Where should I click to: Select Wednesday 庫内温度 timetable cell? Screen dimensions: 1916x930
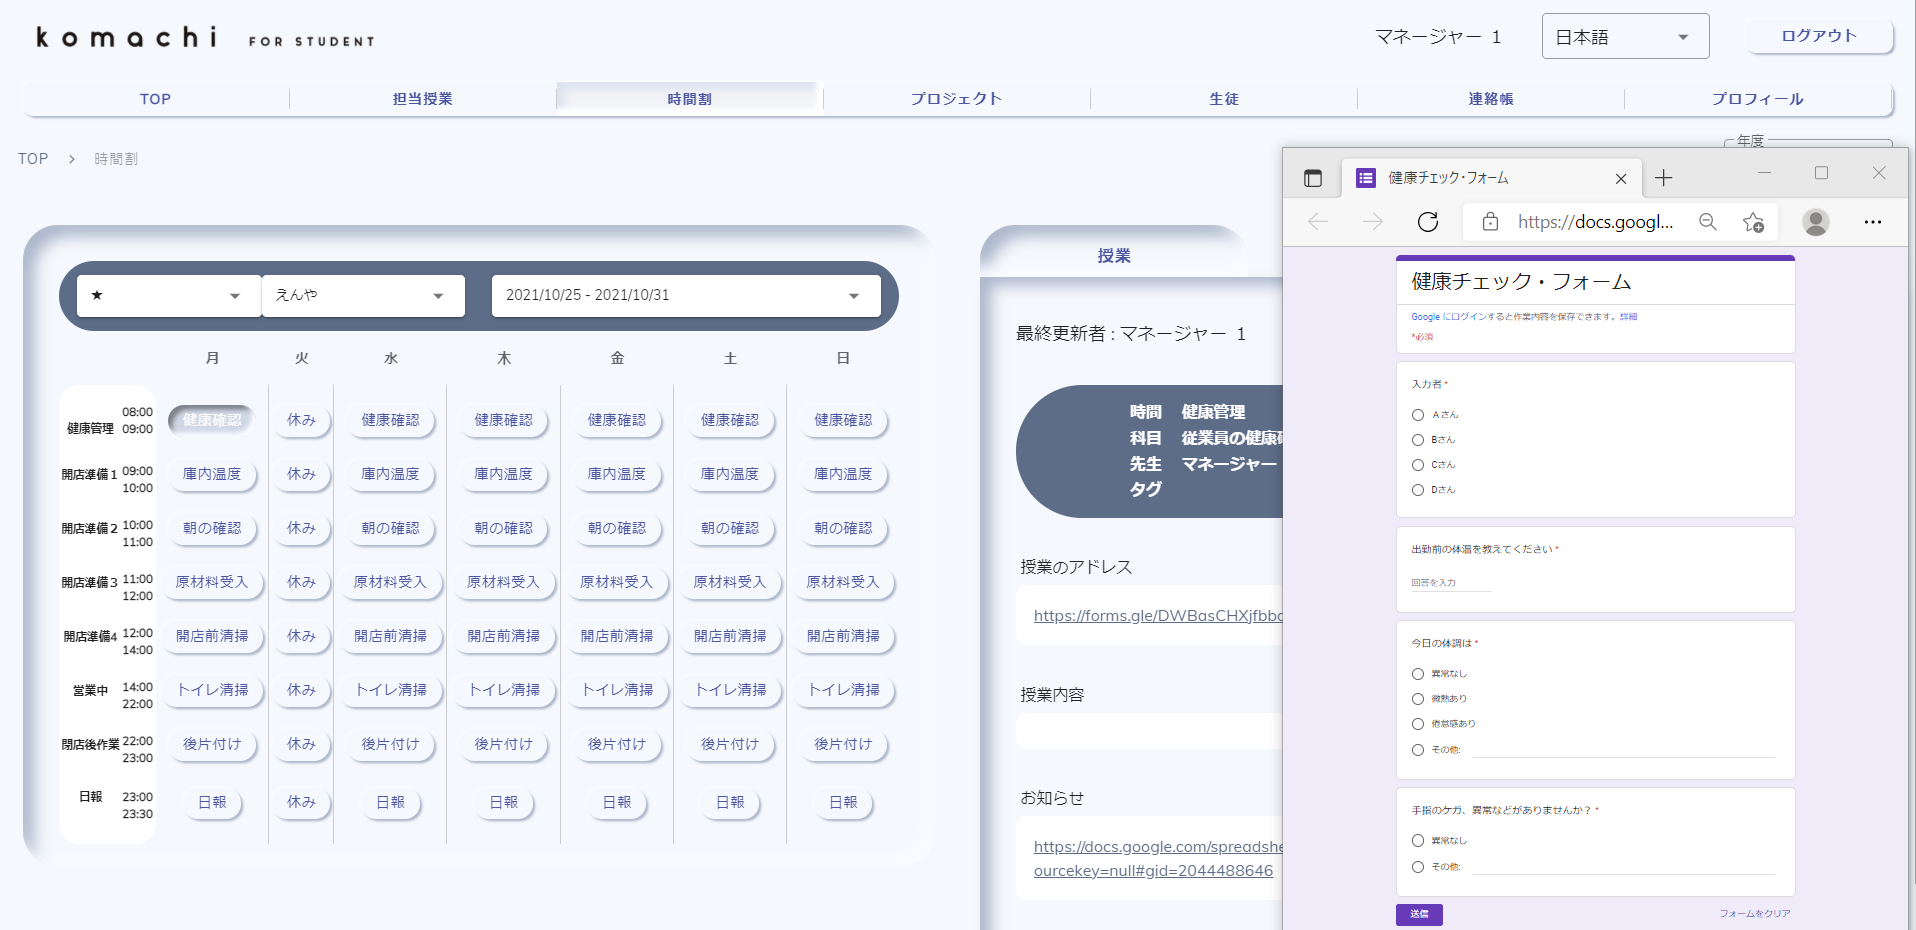click(x=390, y=474)
